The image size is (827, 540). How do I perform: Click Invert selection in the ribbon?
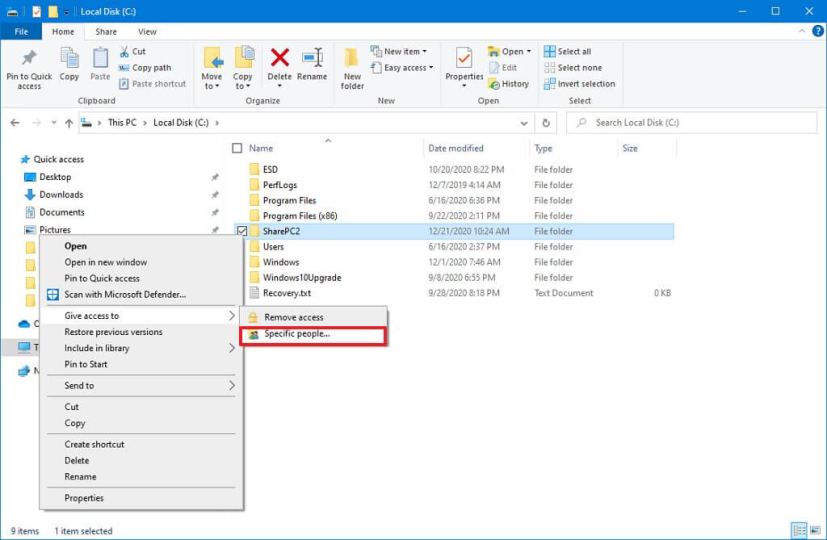tap(580, 84)
